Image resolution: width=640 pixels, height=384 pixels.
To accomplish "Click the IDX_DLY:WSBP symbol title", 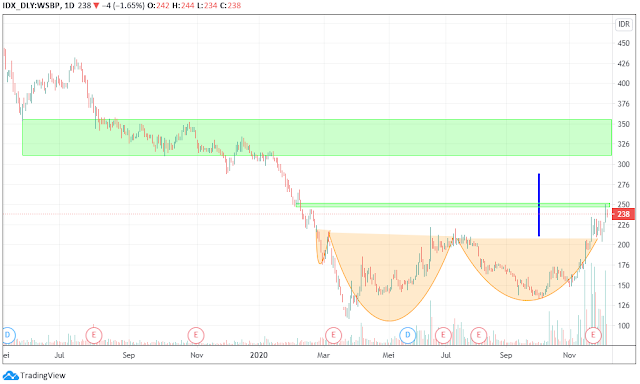I will 31,6.
